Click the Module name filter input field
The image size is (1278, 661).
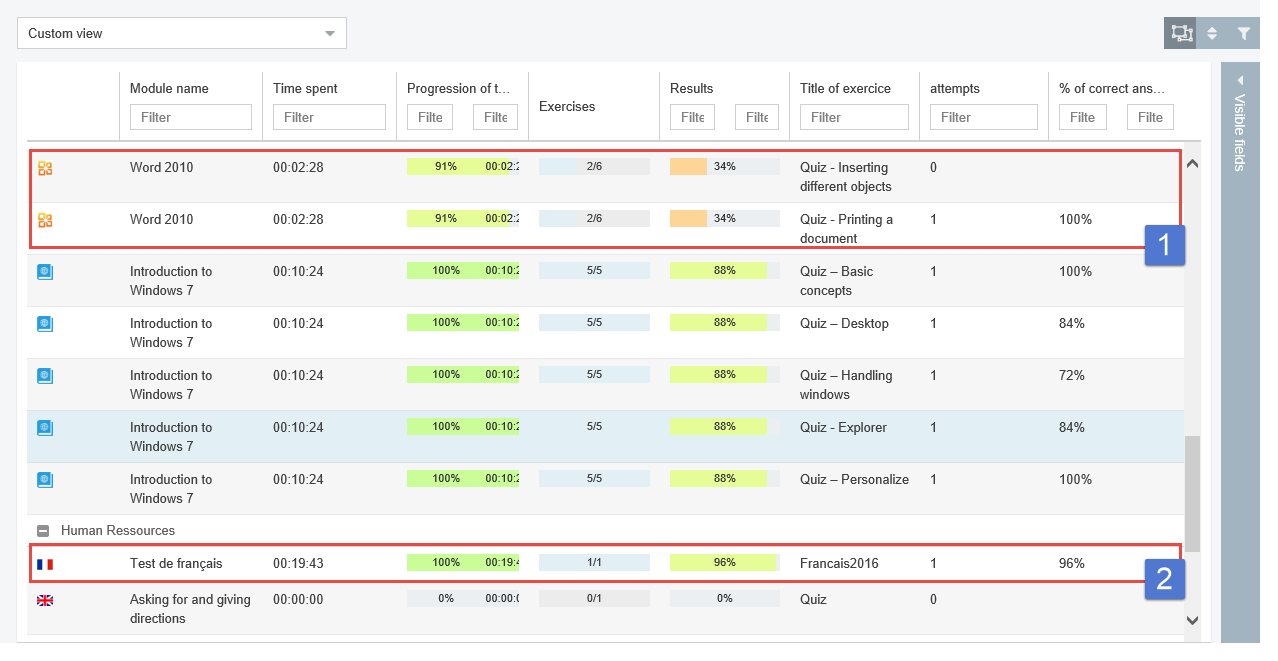(190, 117)
